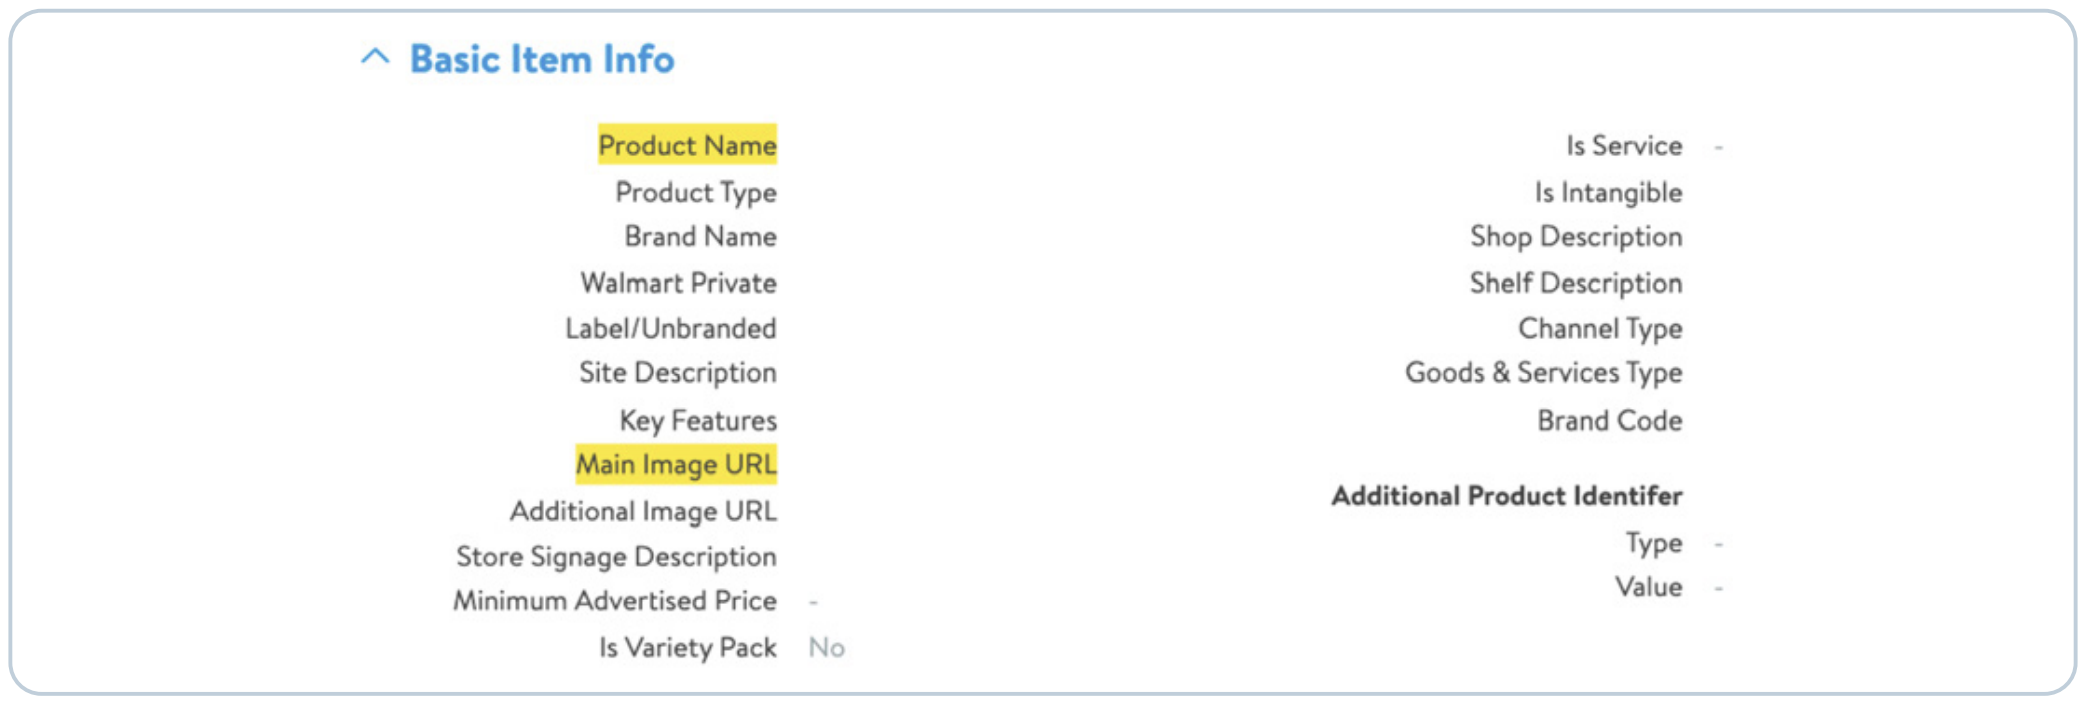Click the Store Signage Description label

coord(616,556)
